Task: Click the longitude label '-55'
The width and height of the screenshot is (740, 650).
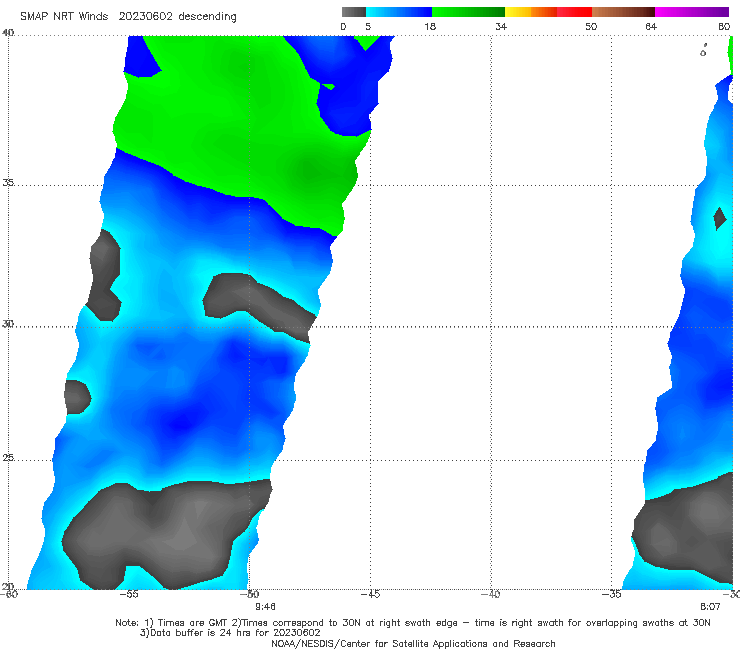Action: click(129, 594)
